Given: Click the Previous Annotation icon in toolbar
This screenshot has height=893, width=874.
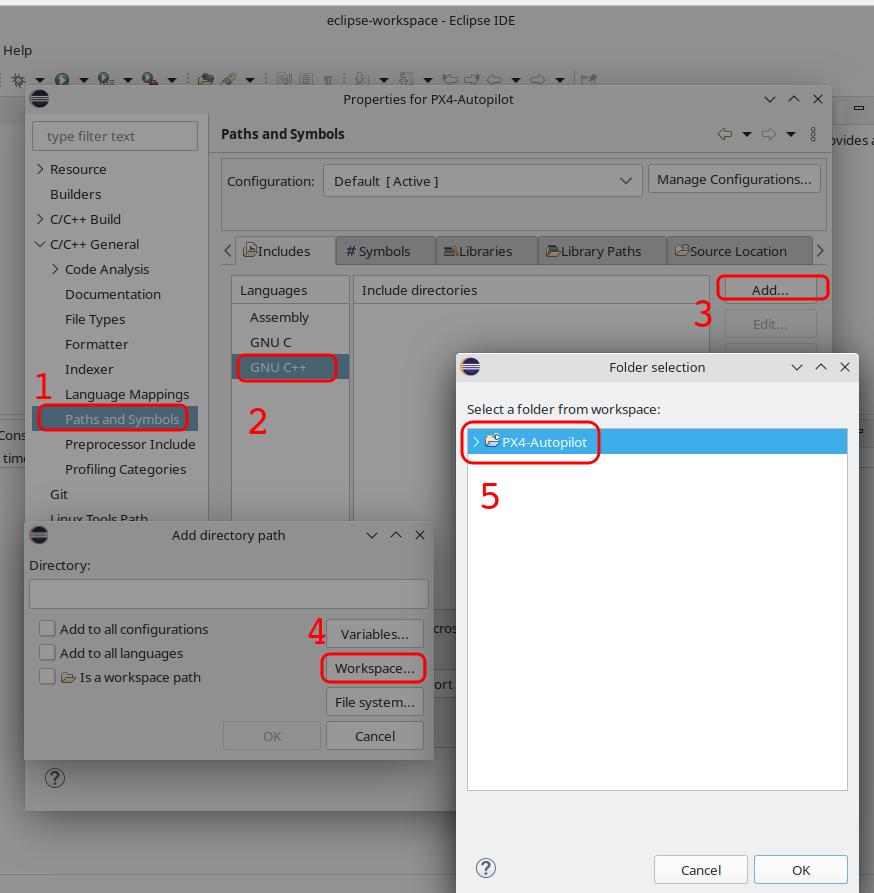Looking at the screenshot, I should click(x=406, y=79).
